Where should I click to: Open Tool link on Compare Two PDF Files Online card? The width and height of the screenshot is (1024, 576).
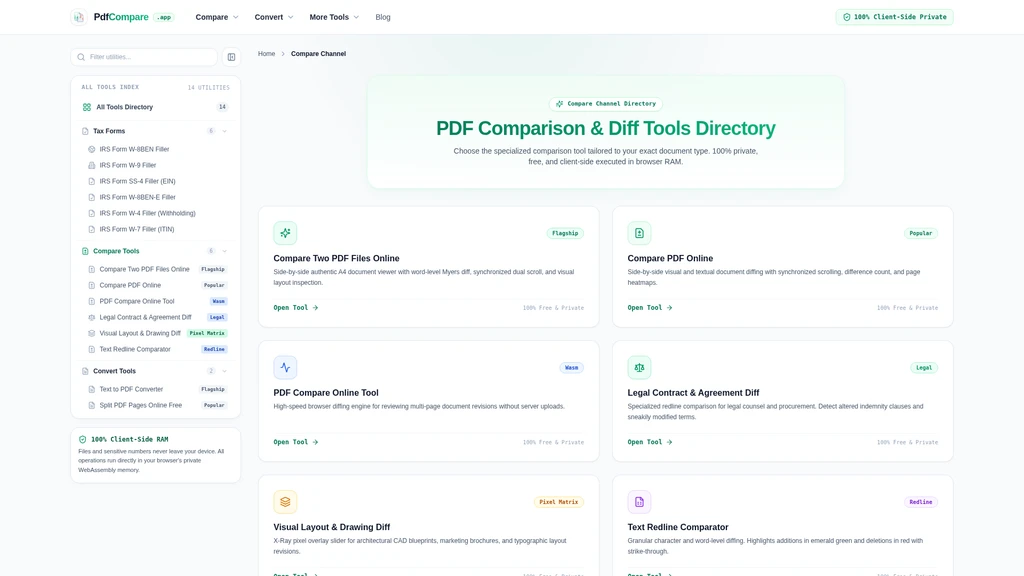pyautogui.click(x=296, y=308)
